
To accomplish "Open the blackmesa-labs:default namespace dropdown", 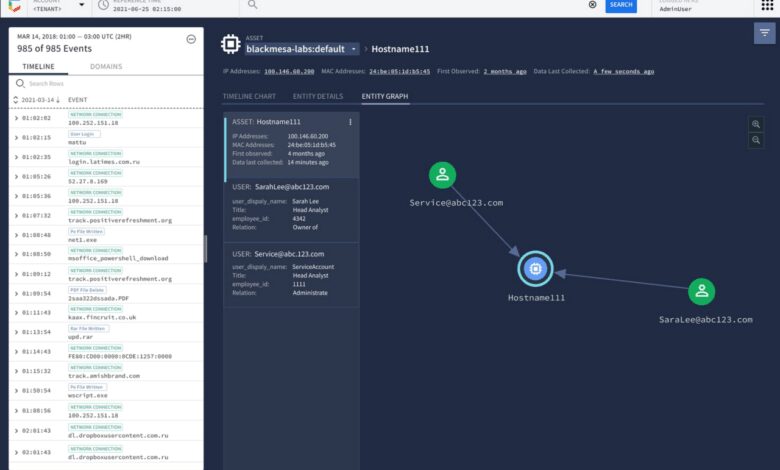I will click(301, 49).
